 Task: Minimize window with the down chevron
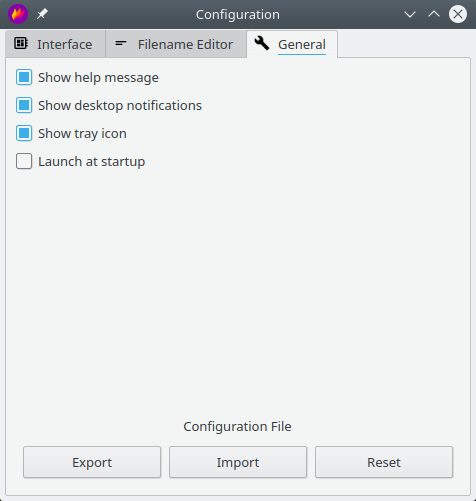point(410,14)
